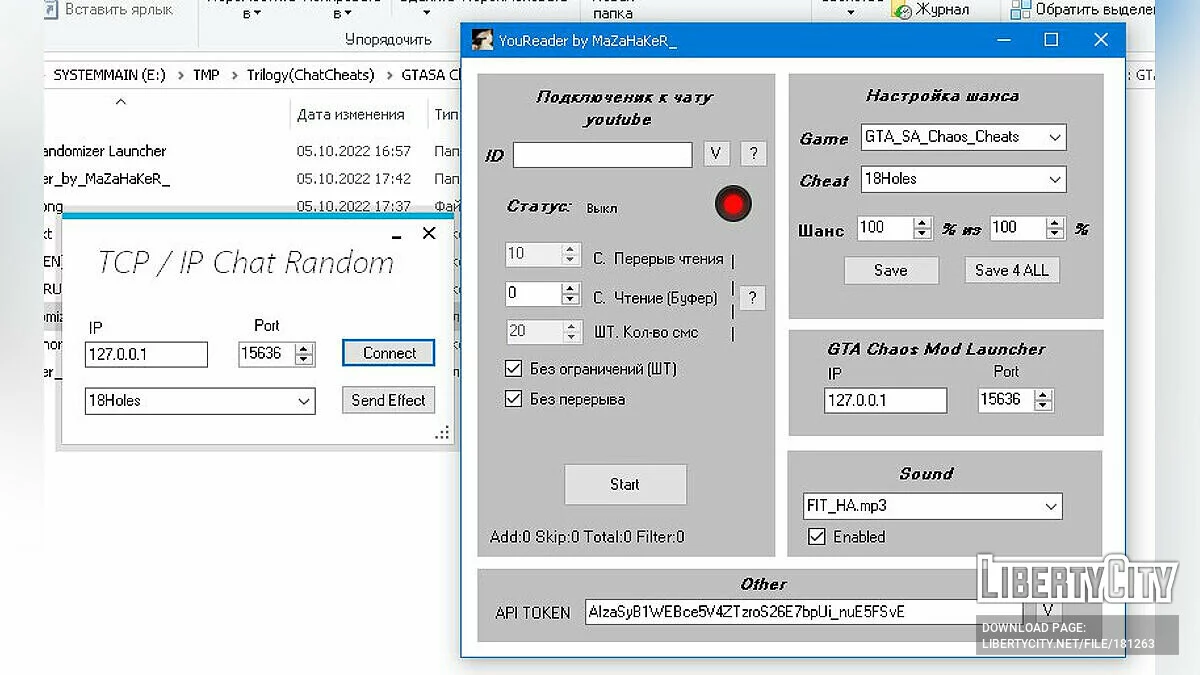Click the resize grip of TCP/IP Chat Random

point(441,433)
